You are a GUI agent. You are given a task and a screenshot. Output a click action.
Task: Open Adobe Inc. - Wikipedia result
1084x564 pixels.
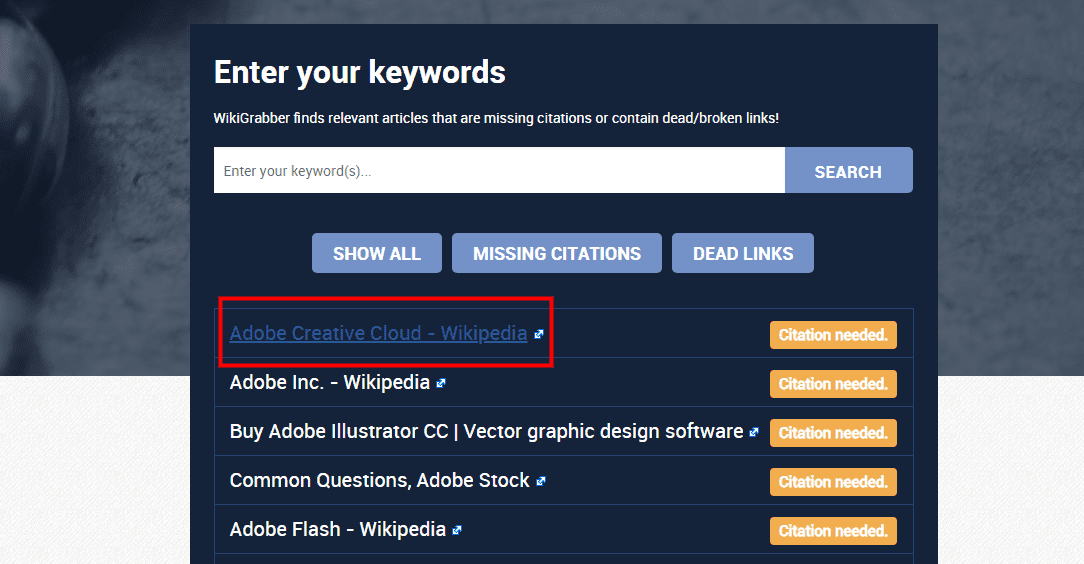330,382
